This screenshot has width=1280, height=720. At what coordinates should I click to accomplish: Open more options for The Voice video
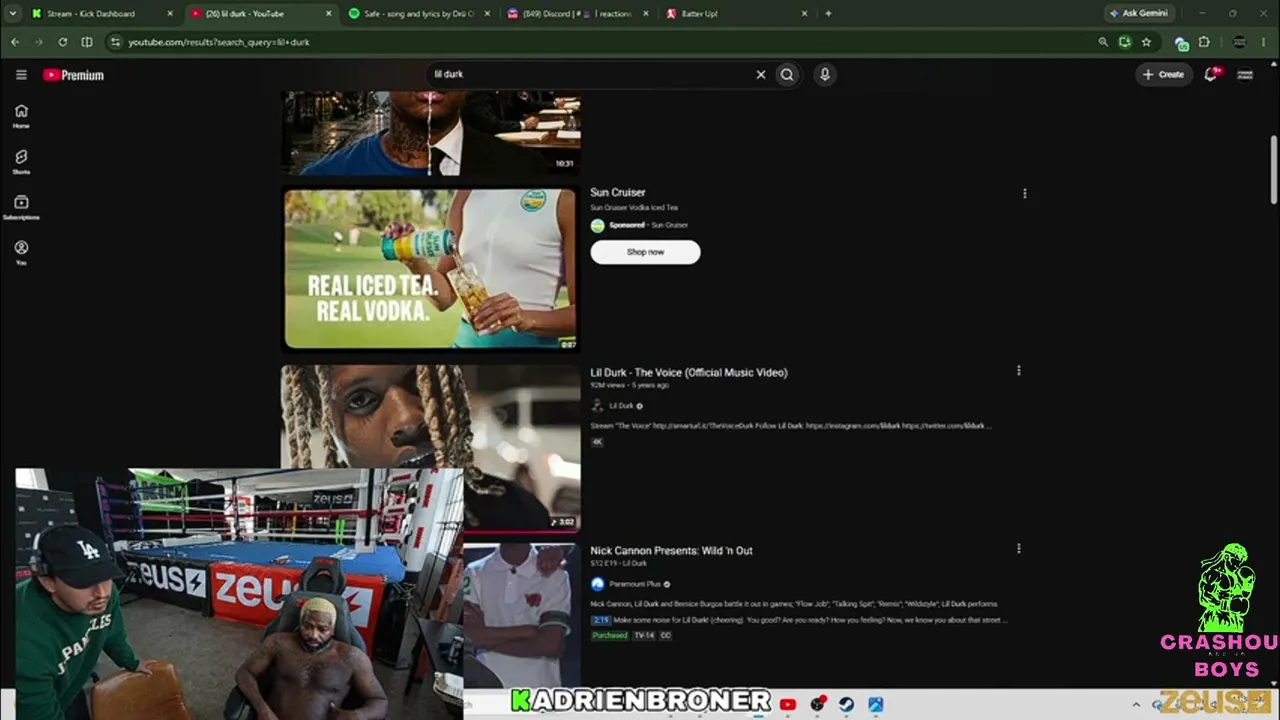coord(1018,371)
